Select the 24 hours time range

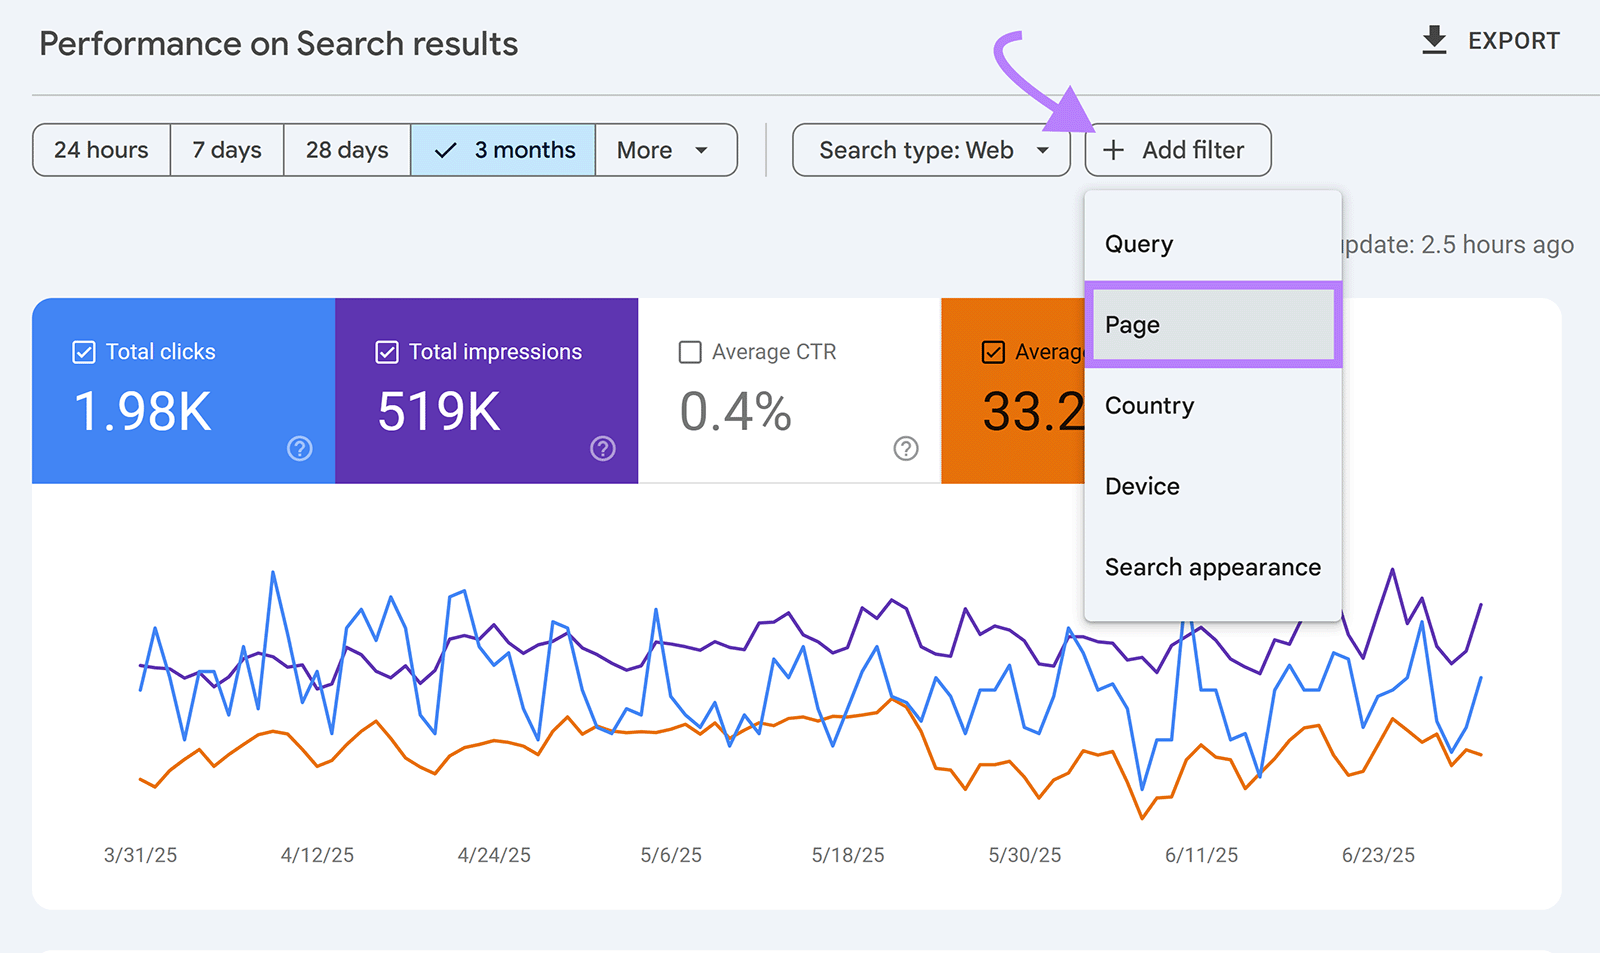coord(100,150)
